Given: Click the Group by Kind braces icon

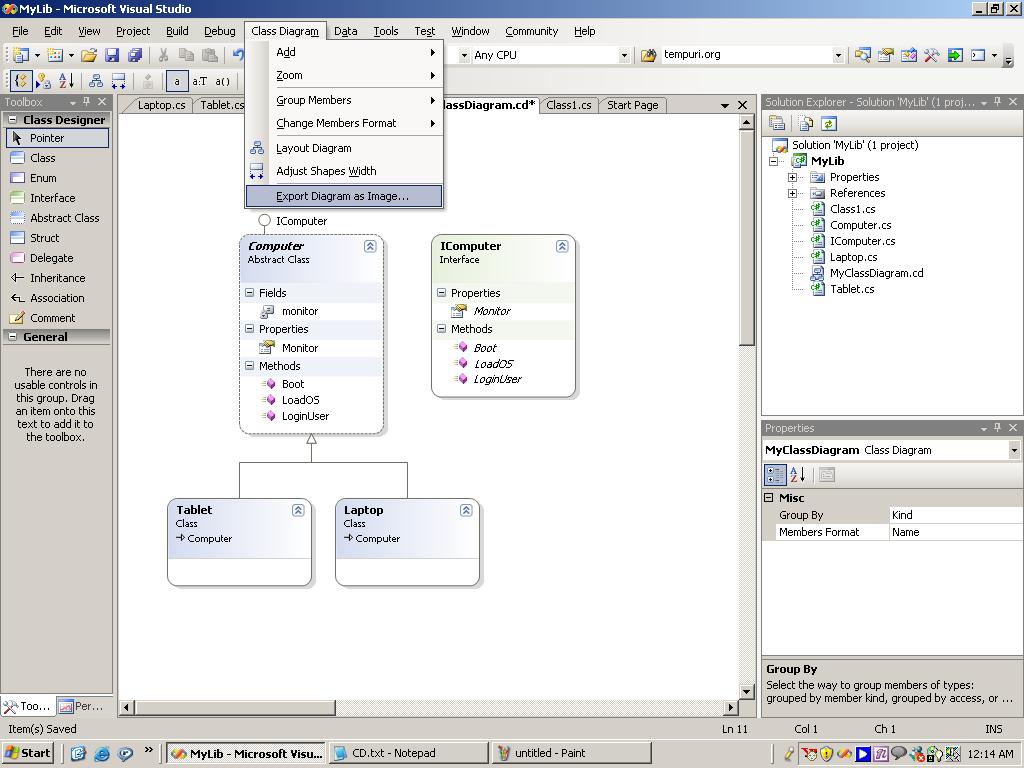Looking at the screenshot, I should click(x=21, y=81).
